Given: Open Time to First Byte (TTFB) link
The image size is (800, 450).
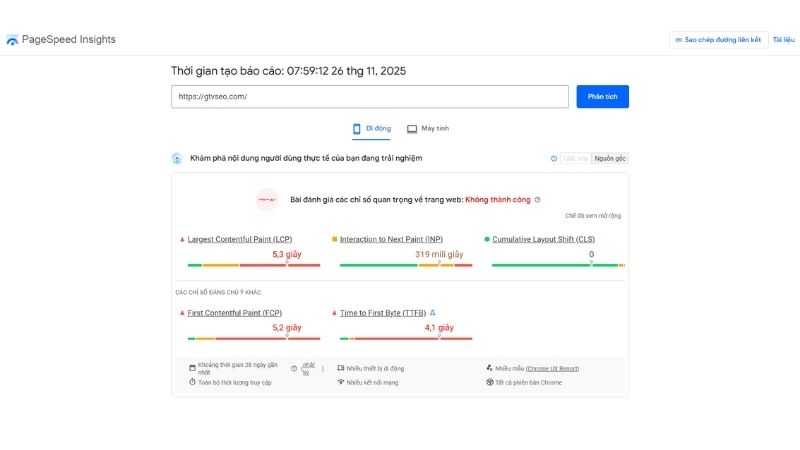Looking at the screenshot, I should coord(383,313).
